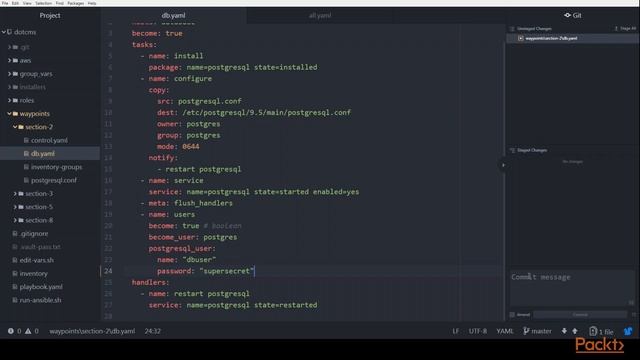Change the YAML grammar selector

pos(505,331)
